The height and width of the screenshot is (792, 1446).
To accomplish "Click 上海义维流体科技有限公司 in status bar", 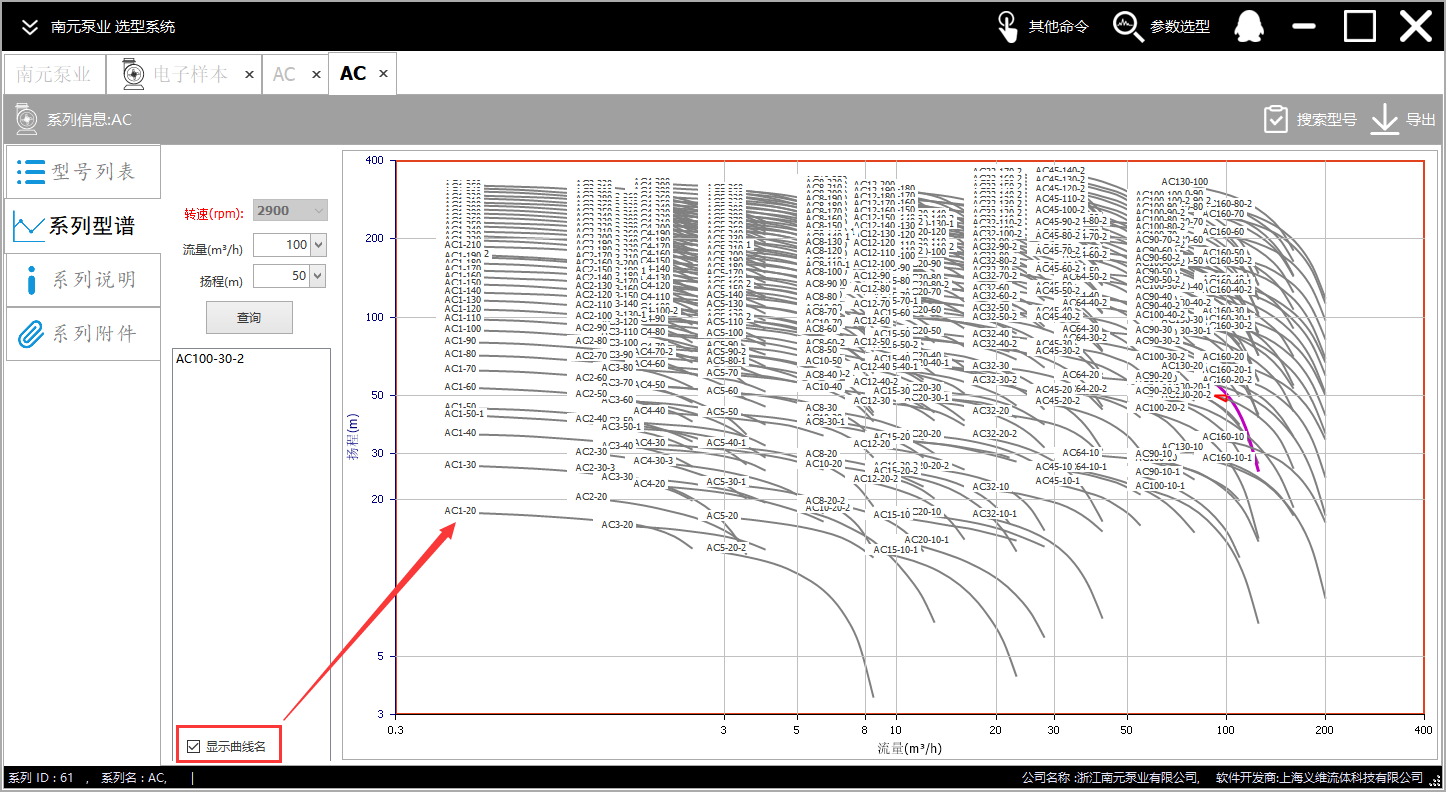I will pos(1351,778).
